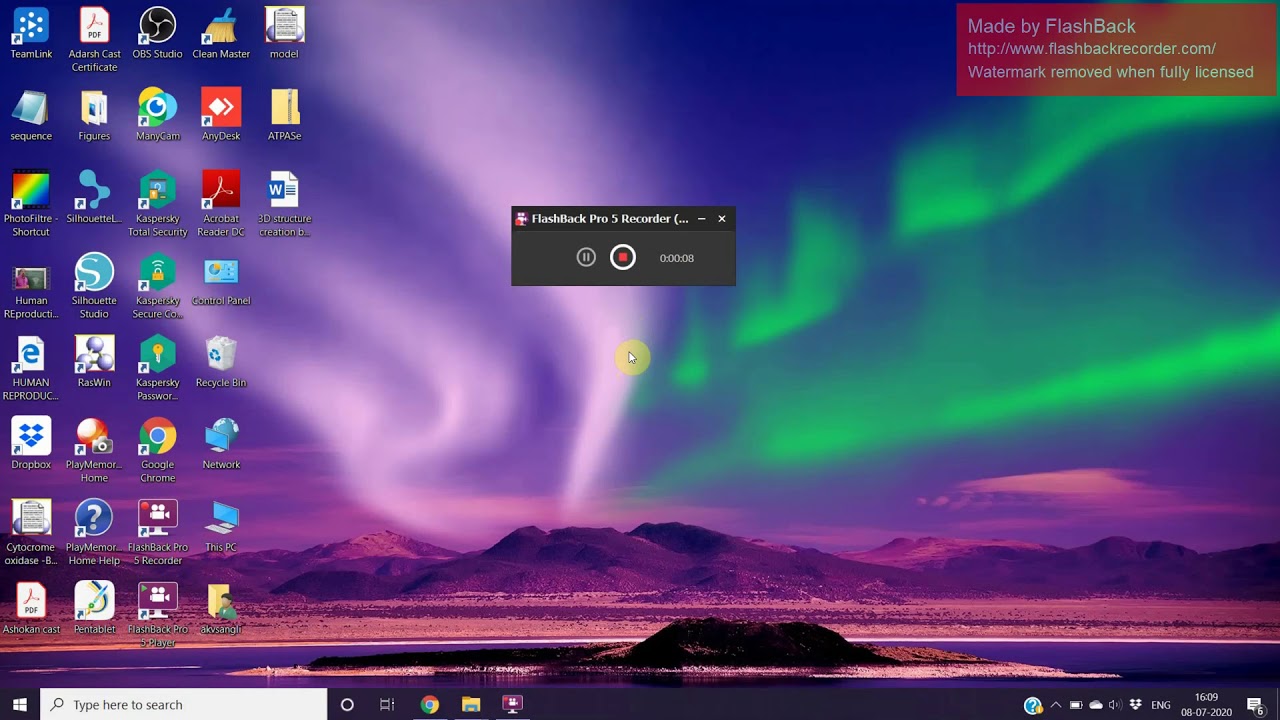
Task: Select the Acrobat Reader DC icon
Action: coord(221,204)
